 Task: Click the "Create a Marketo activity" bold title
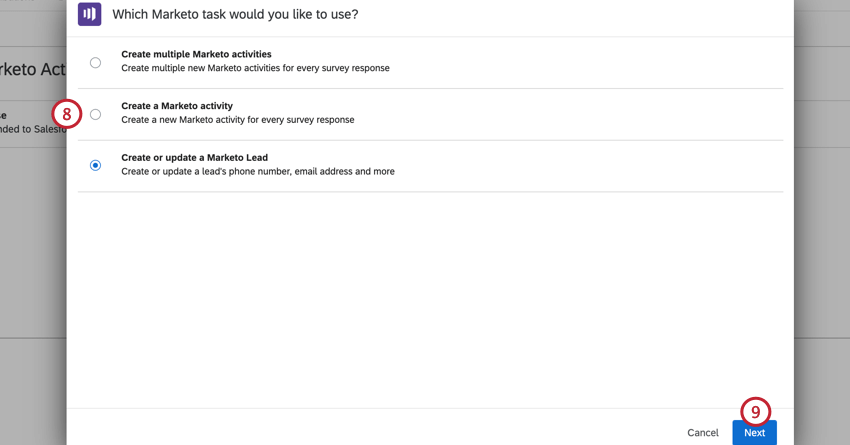[x=177, y=106]
